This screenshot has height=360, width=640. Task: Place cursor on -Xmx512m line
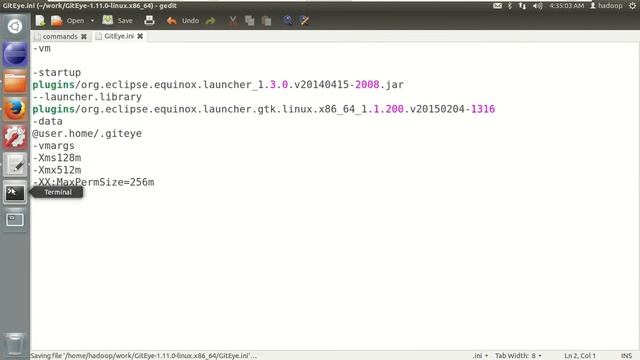point(57,170)
